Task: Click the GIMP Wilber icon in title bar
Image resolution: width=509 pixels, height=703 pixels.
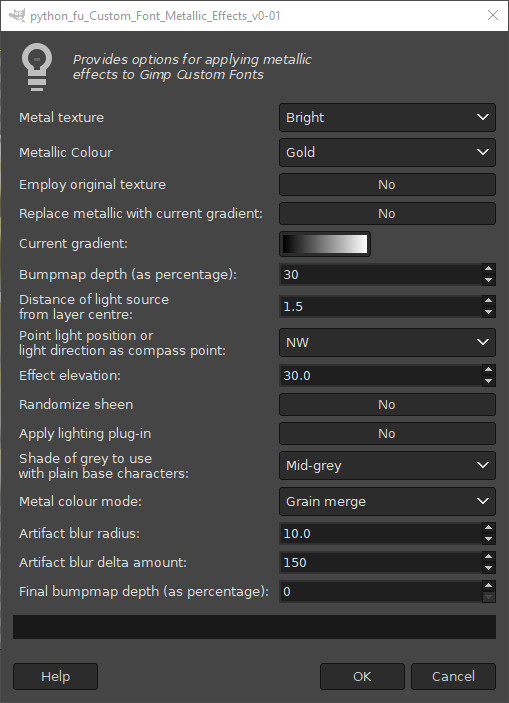Action: [17, 15]
